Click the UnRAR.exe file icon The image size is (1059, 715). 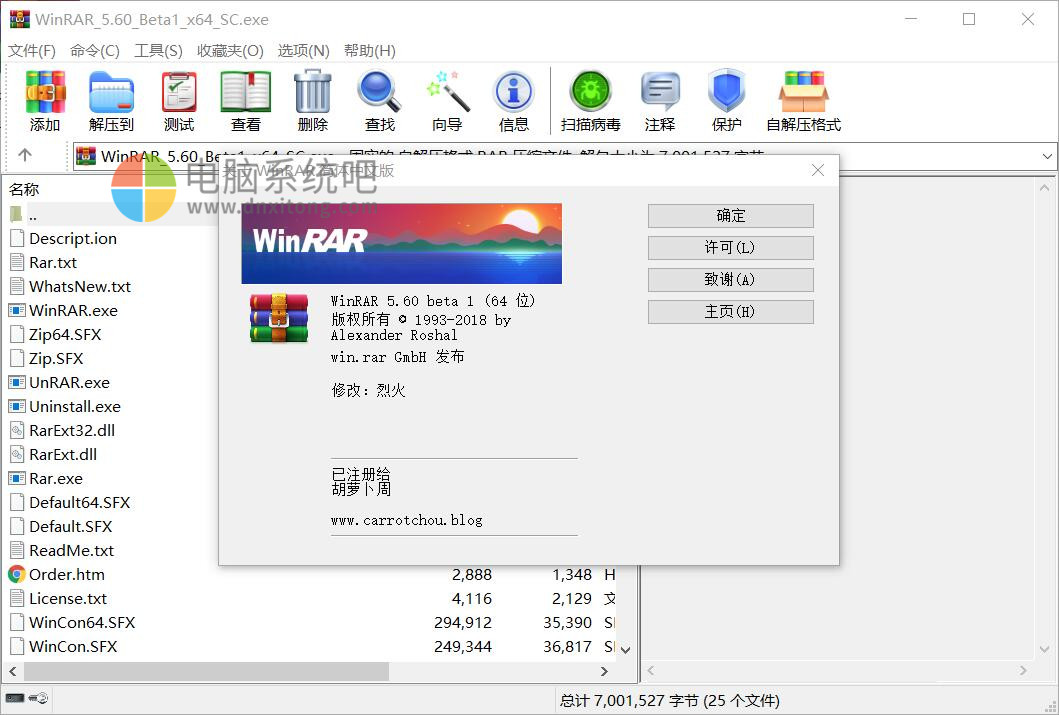(x=17, y=383)
